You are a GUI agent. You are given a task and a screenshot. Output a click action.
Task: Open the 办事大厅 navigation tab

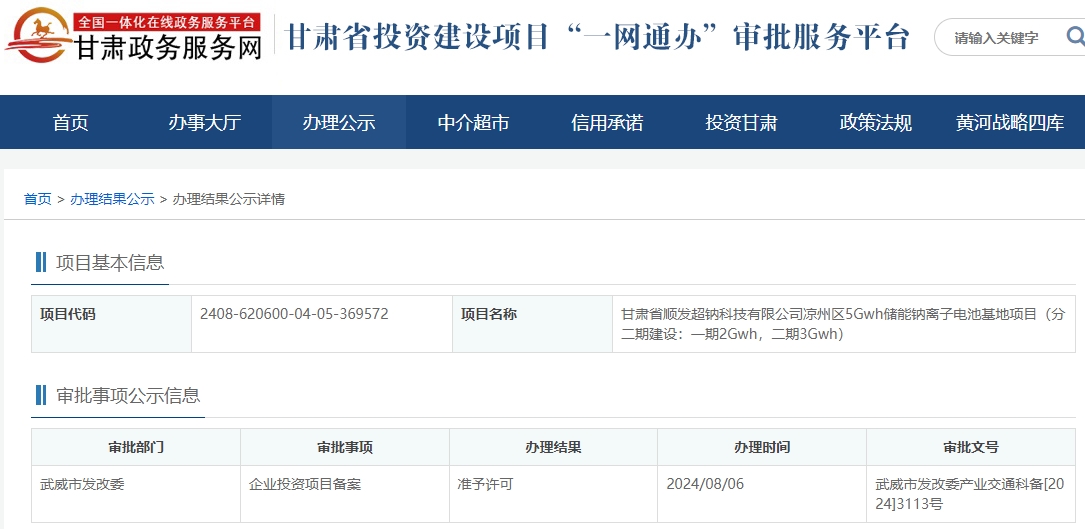point(205,123)
